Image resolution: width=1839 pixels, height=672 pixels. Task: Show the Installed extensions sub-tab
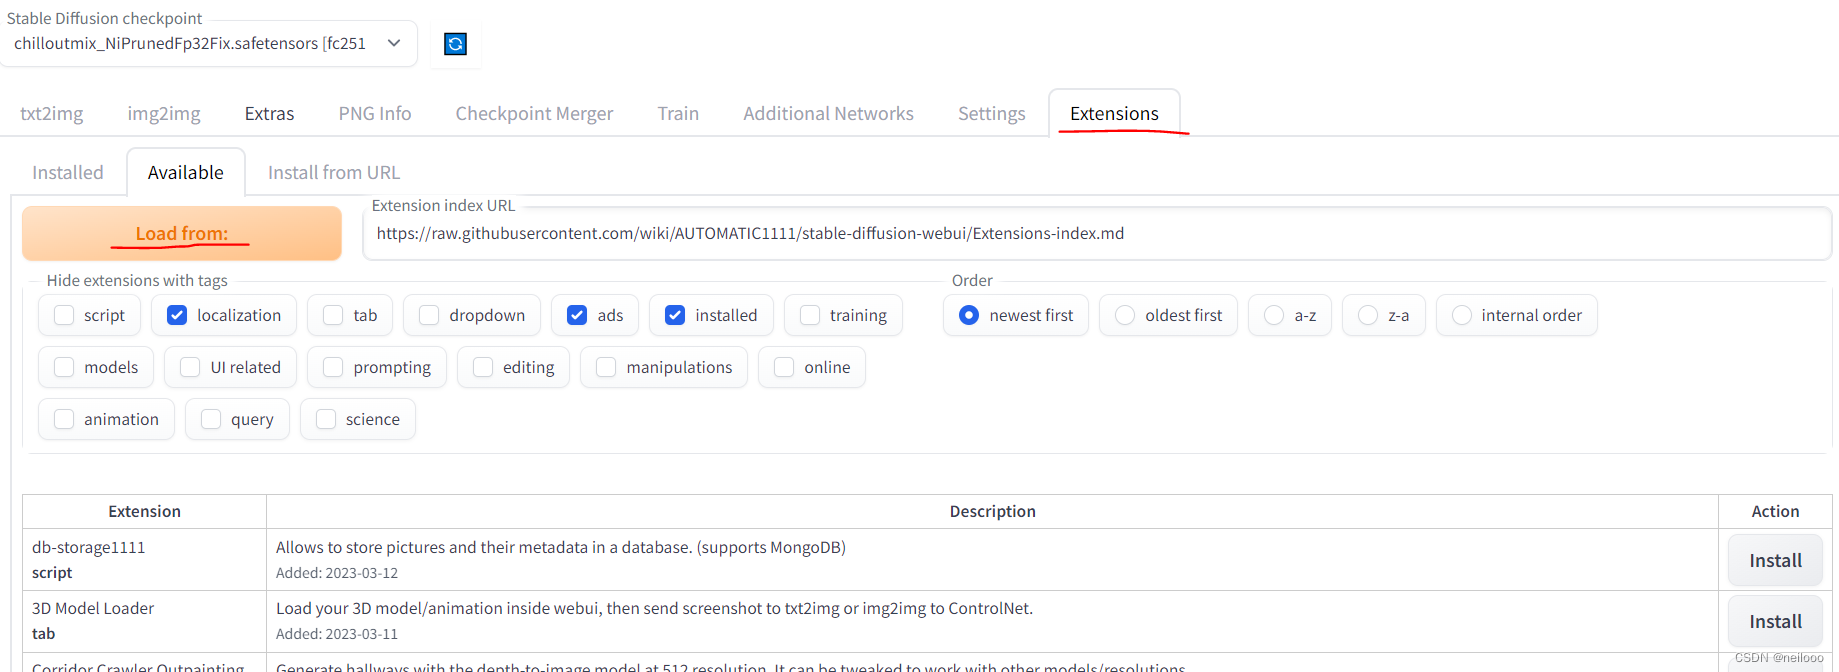[68, 173]
